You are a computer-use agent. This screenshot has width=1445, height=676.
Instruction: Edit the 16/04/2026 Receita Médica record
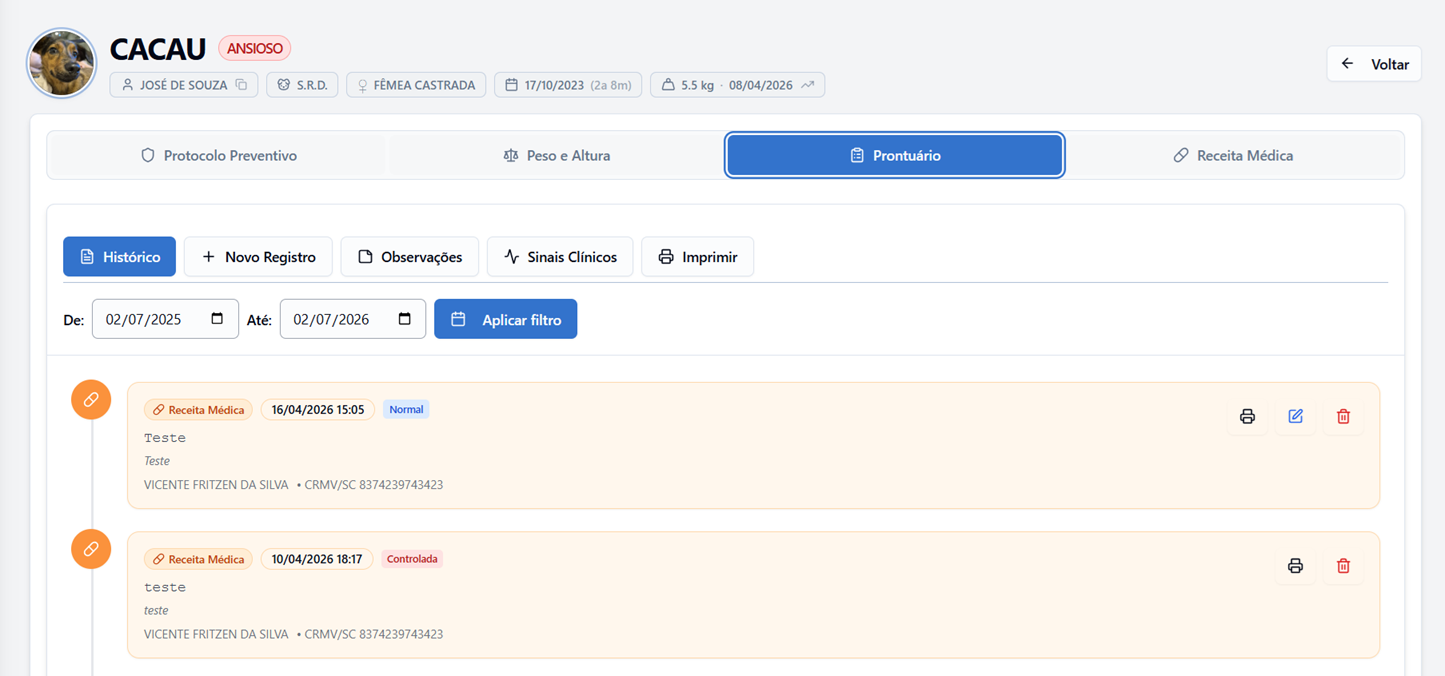pos(1295,416)
